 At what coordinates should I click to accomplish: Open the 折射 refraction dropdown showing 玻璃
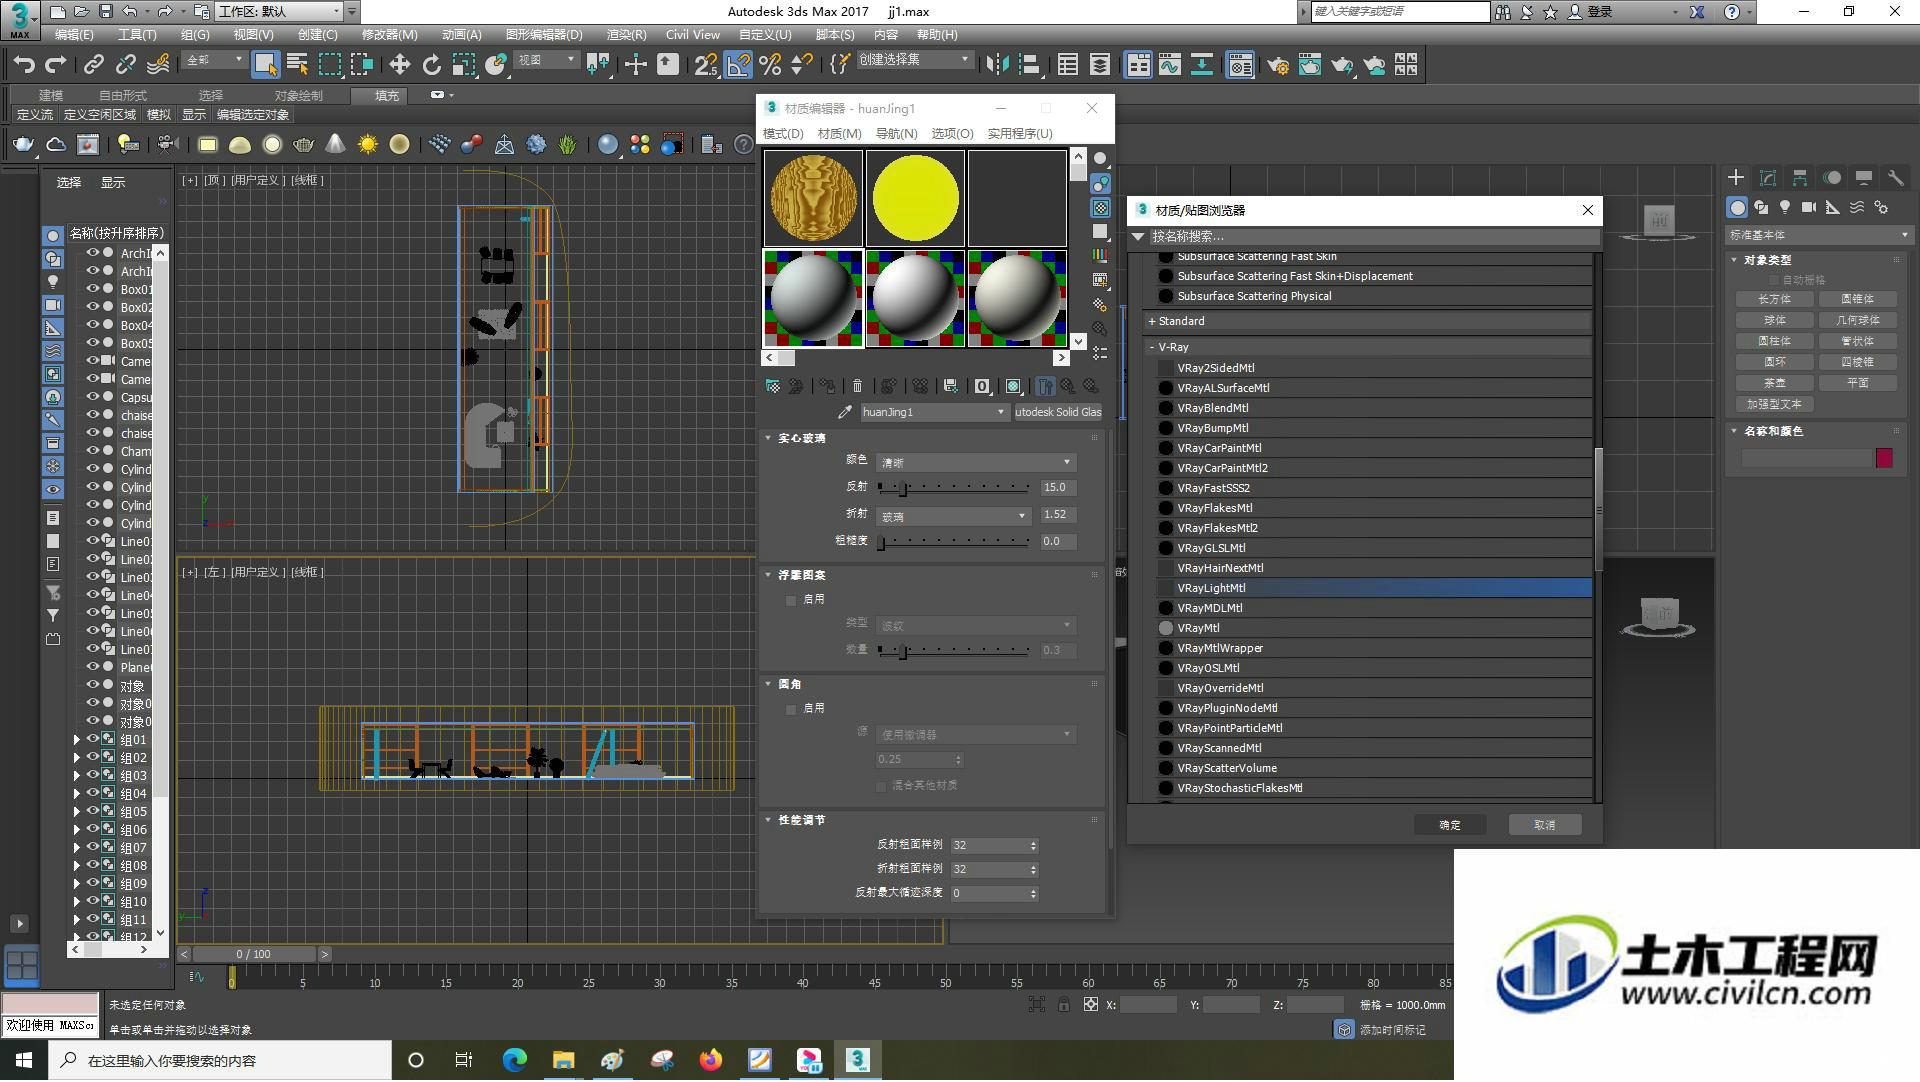click(x=953, y=516)
